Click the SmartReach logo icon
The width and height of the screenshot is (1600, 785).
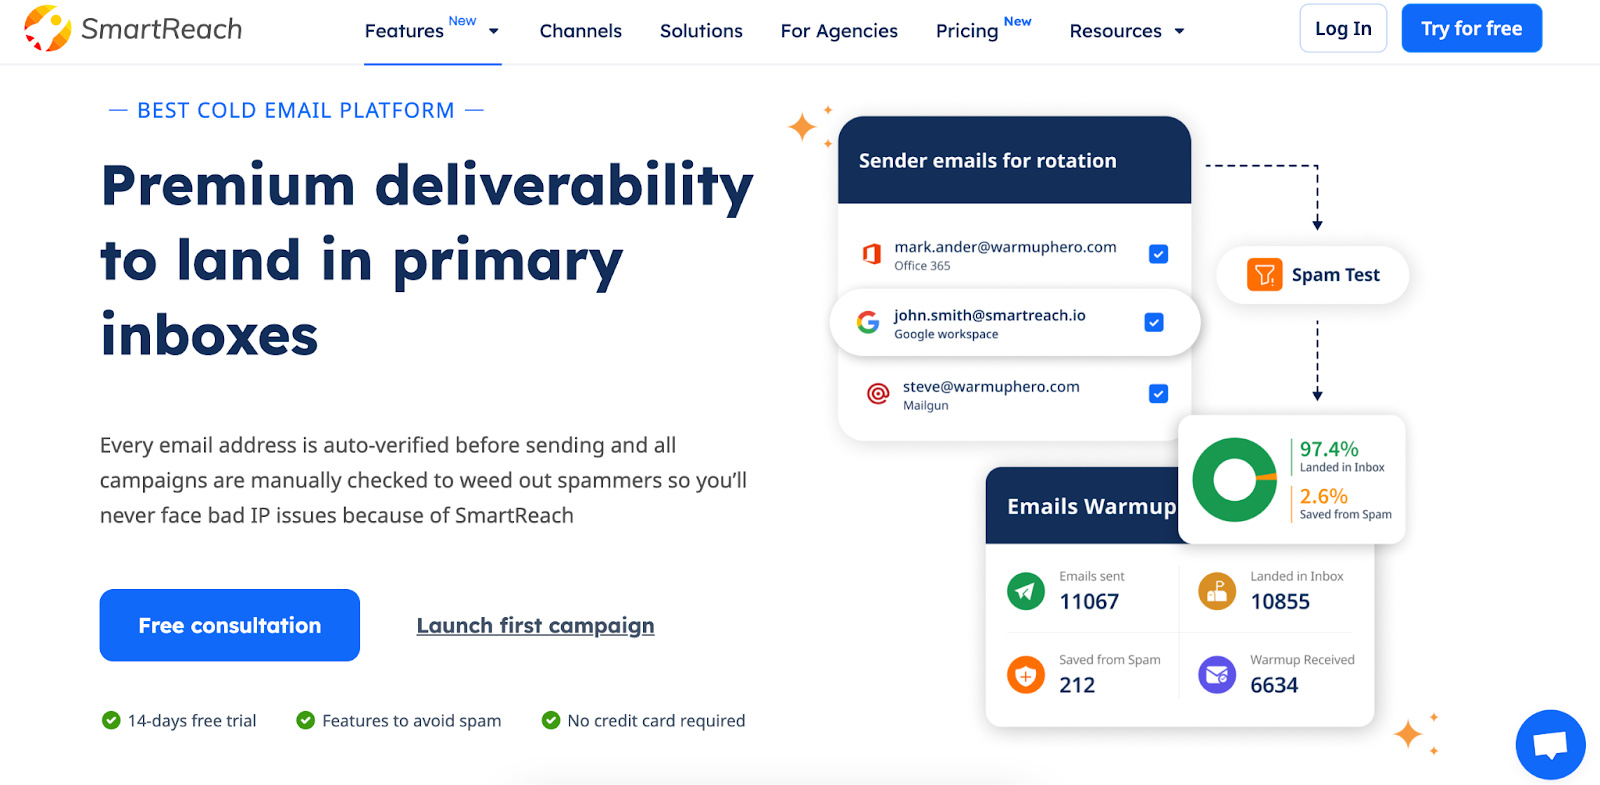click(47, 28)
